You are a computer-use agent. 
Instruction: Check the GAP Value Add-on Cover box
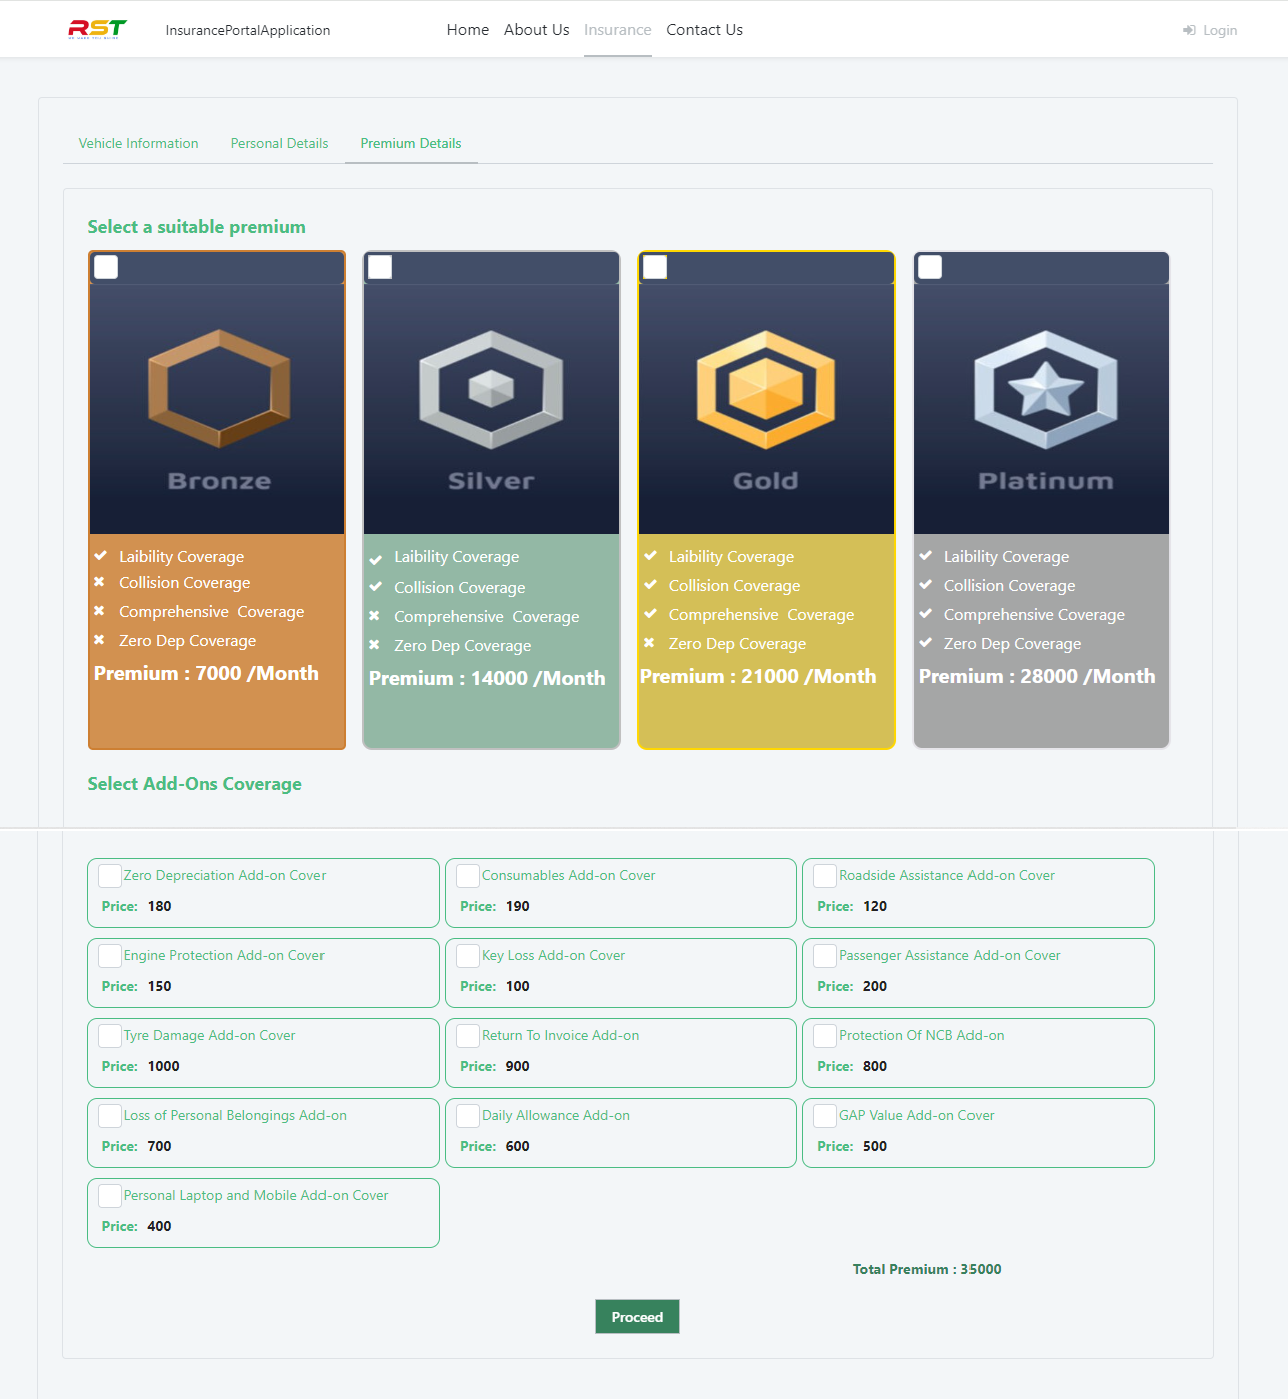point(825,1116)
